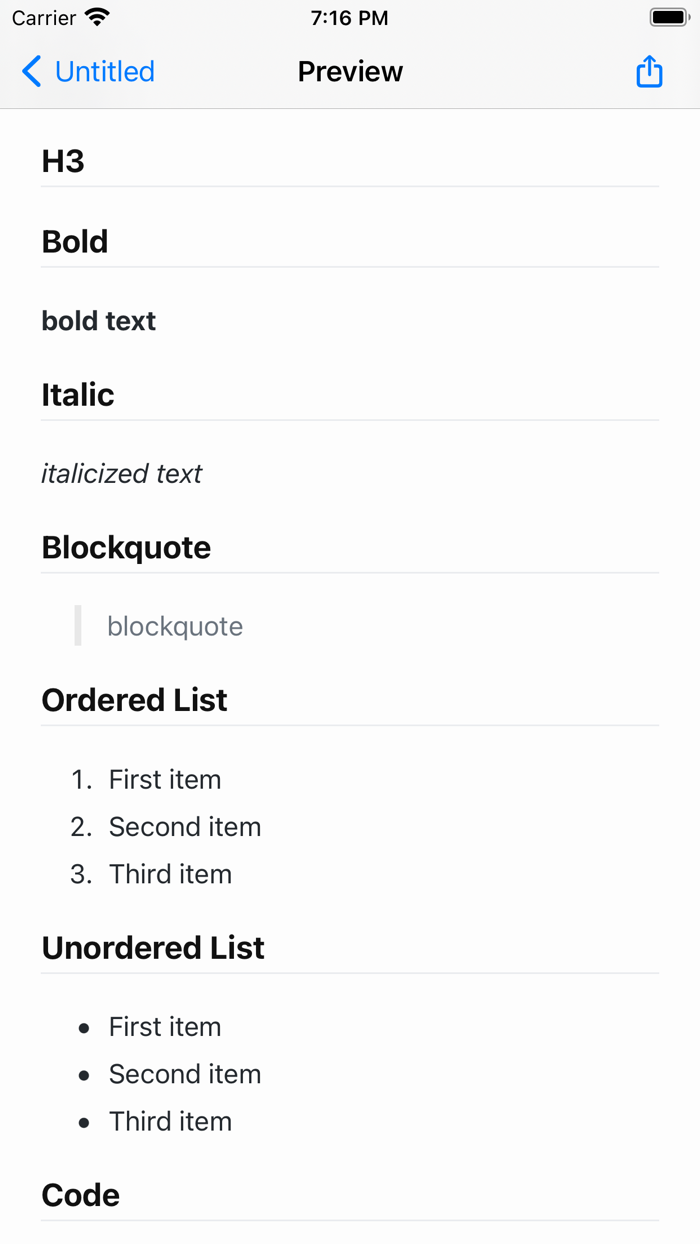Select First item in the Ordered List
The width and height of the screenshot is (700, 1244).
click(x=165, y=779)
